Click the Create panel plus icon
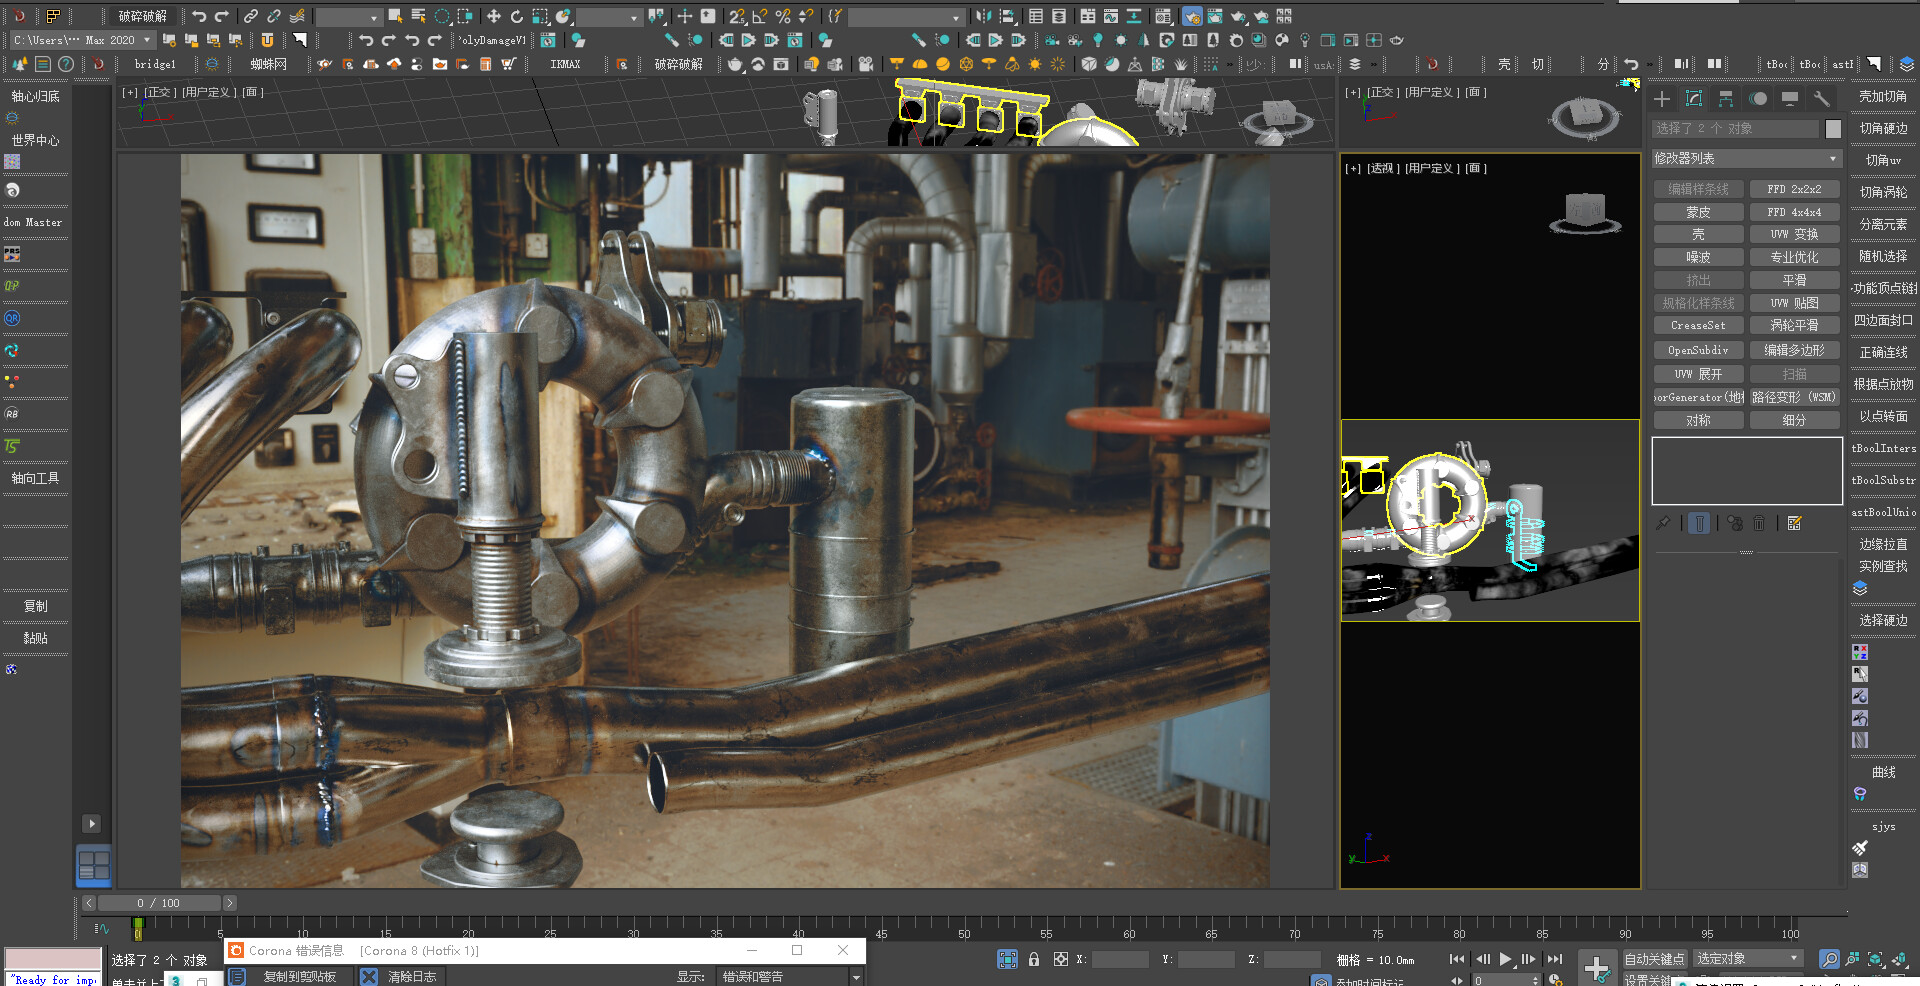The height and width of the screenshot is (986, 1920). [x=1662, y=99]
